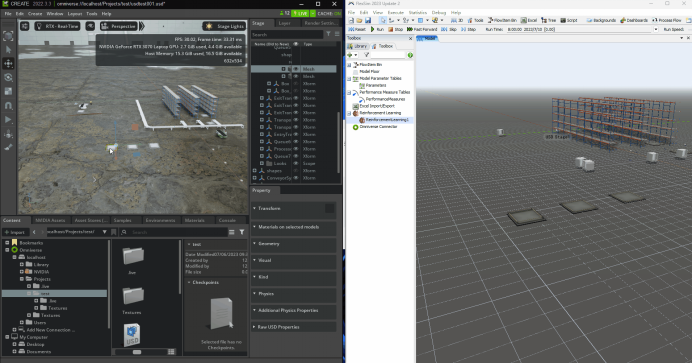
Task: Click the green LIVE sync button
Action: [x=300, y=14]
